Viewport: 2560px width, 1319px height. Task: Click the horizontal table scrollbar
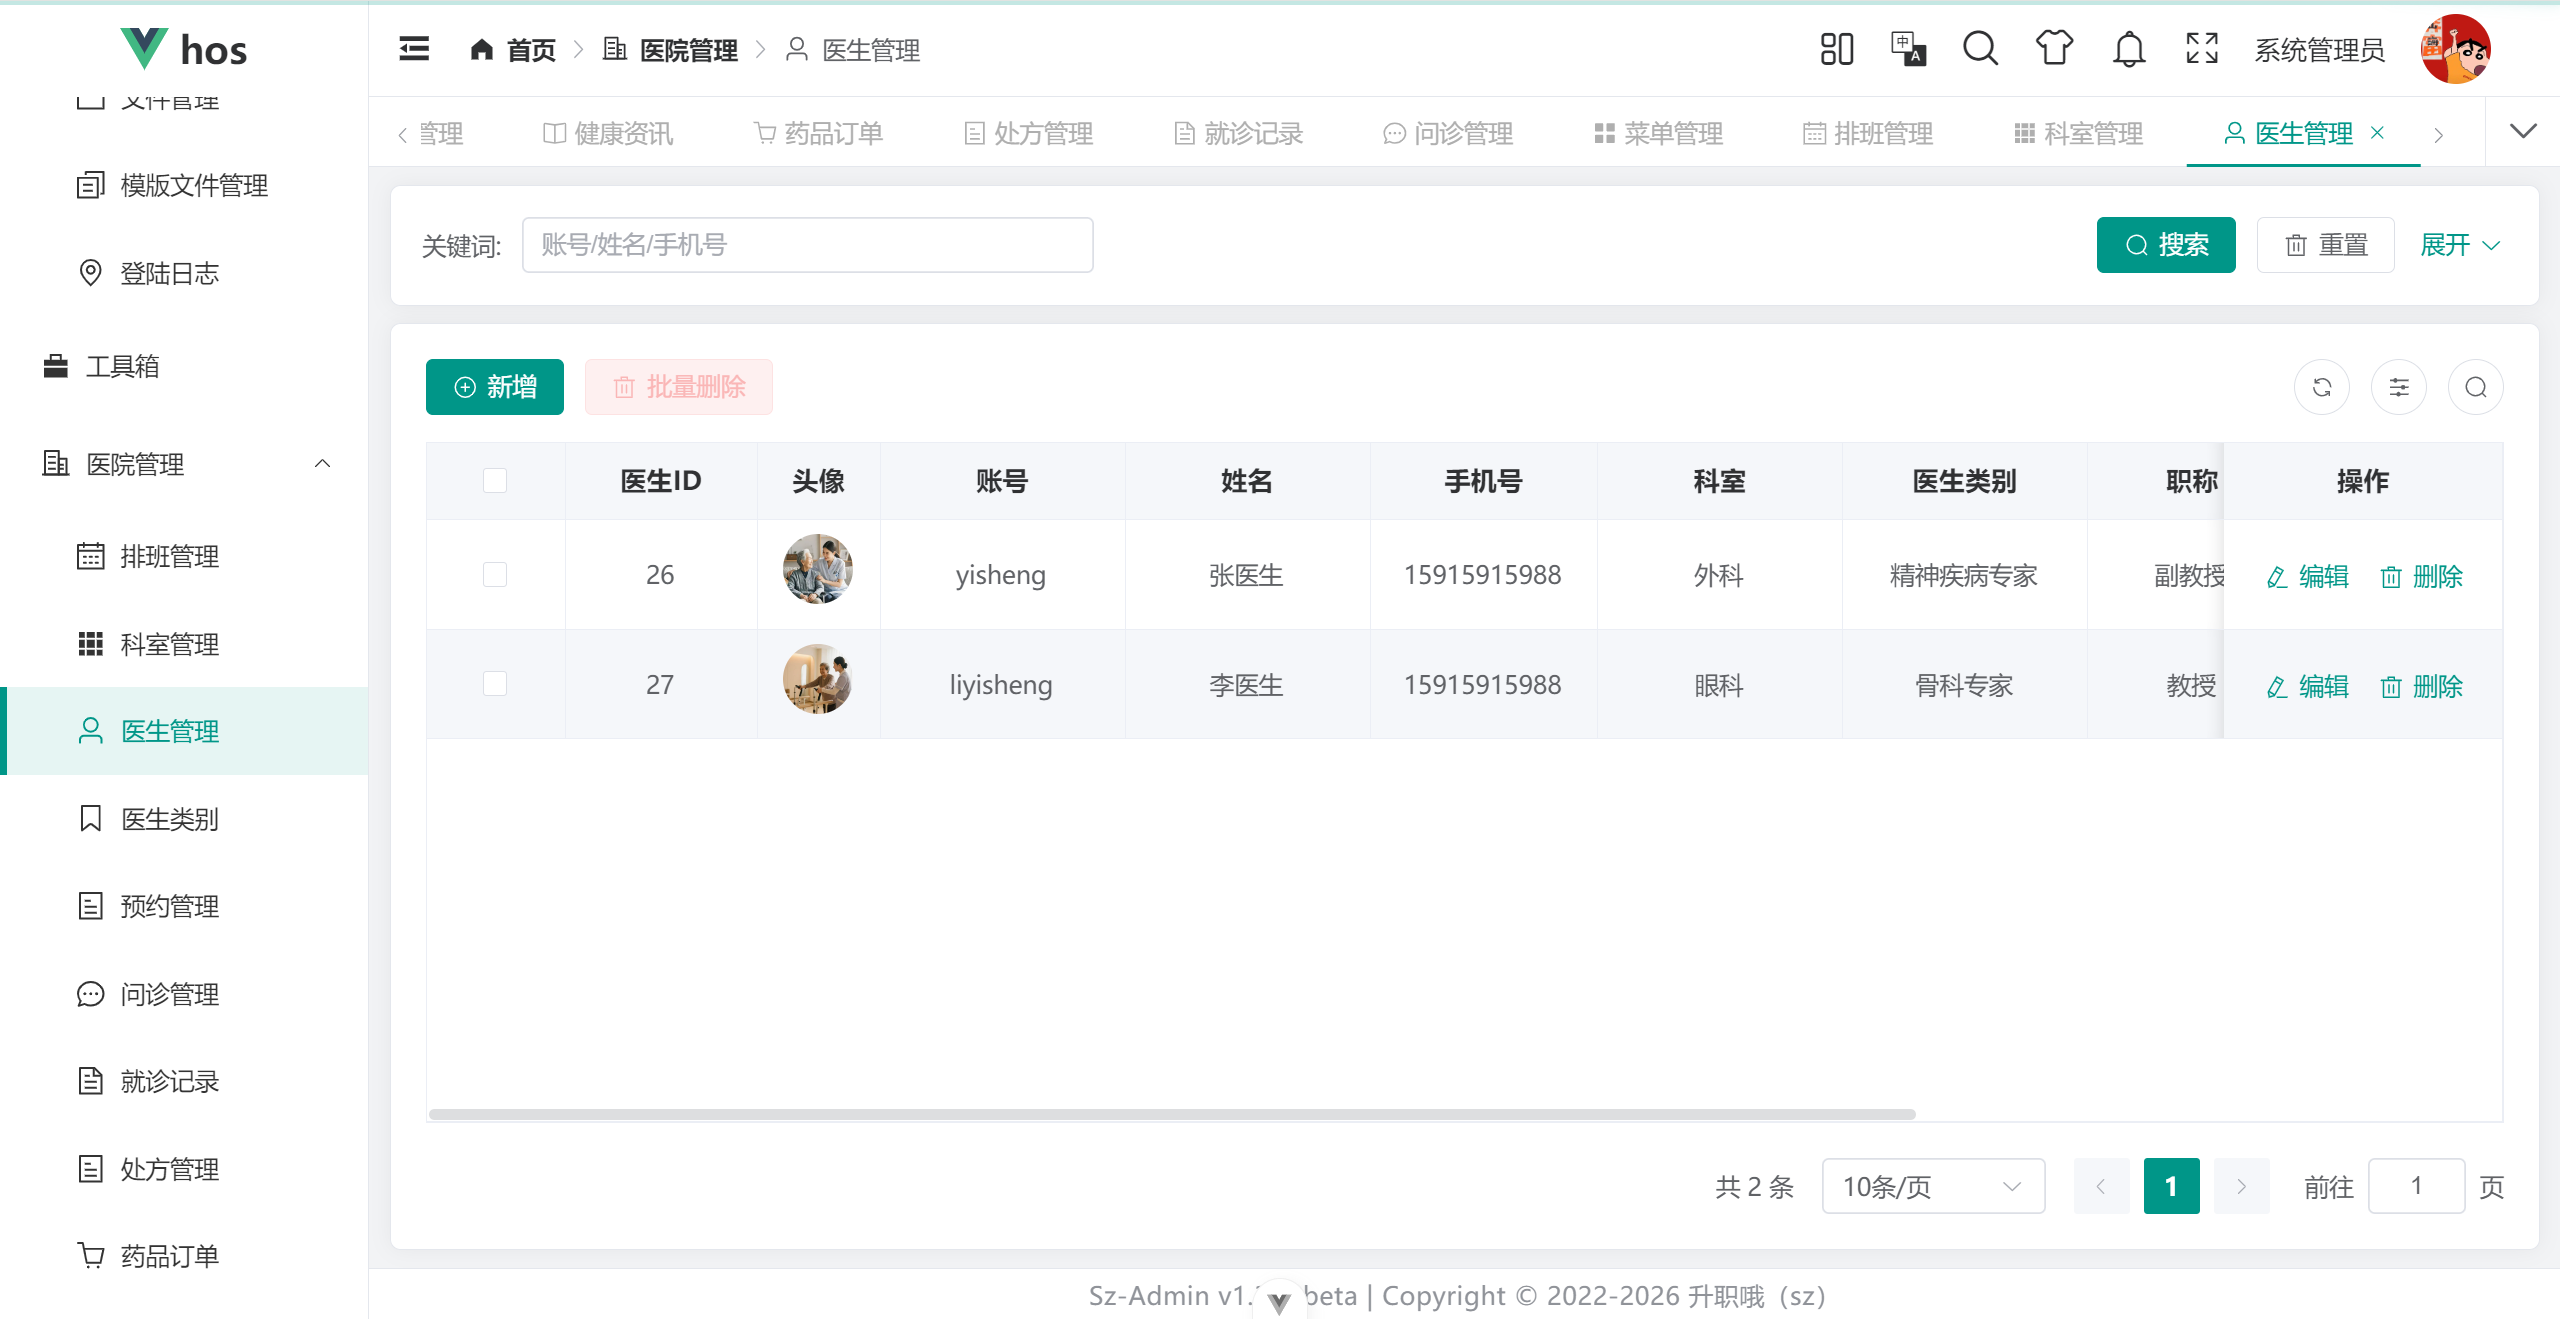(1171, 1114)
